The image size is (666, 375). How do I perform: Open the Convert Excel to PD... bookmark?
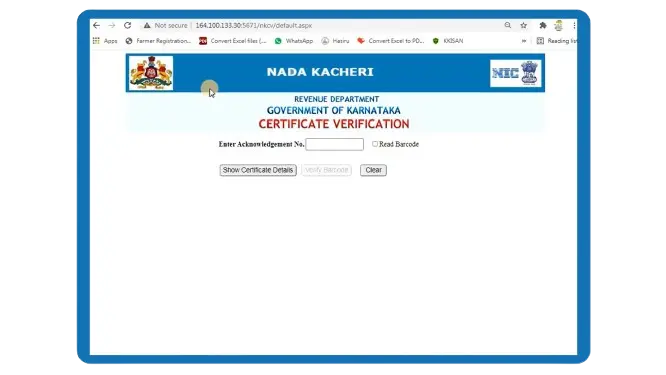coord(391,41)
